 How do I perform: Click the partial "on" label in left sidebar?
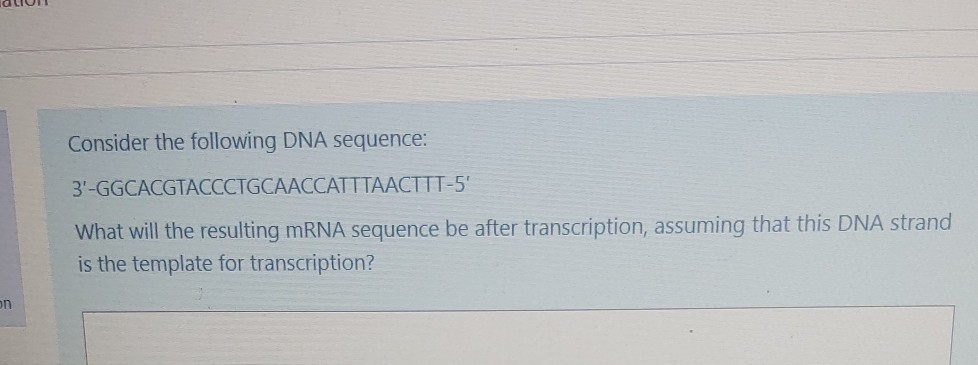pos(6,304)
